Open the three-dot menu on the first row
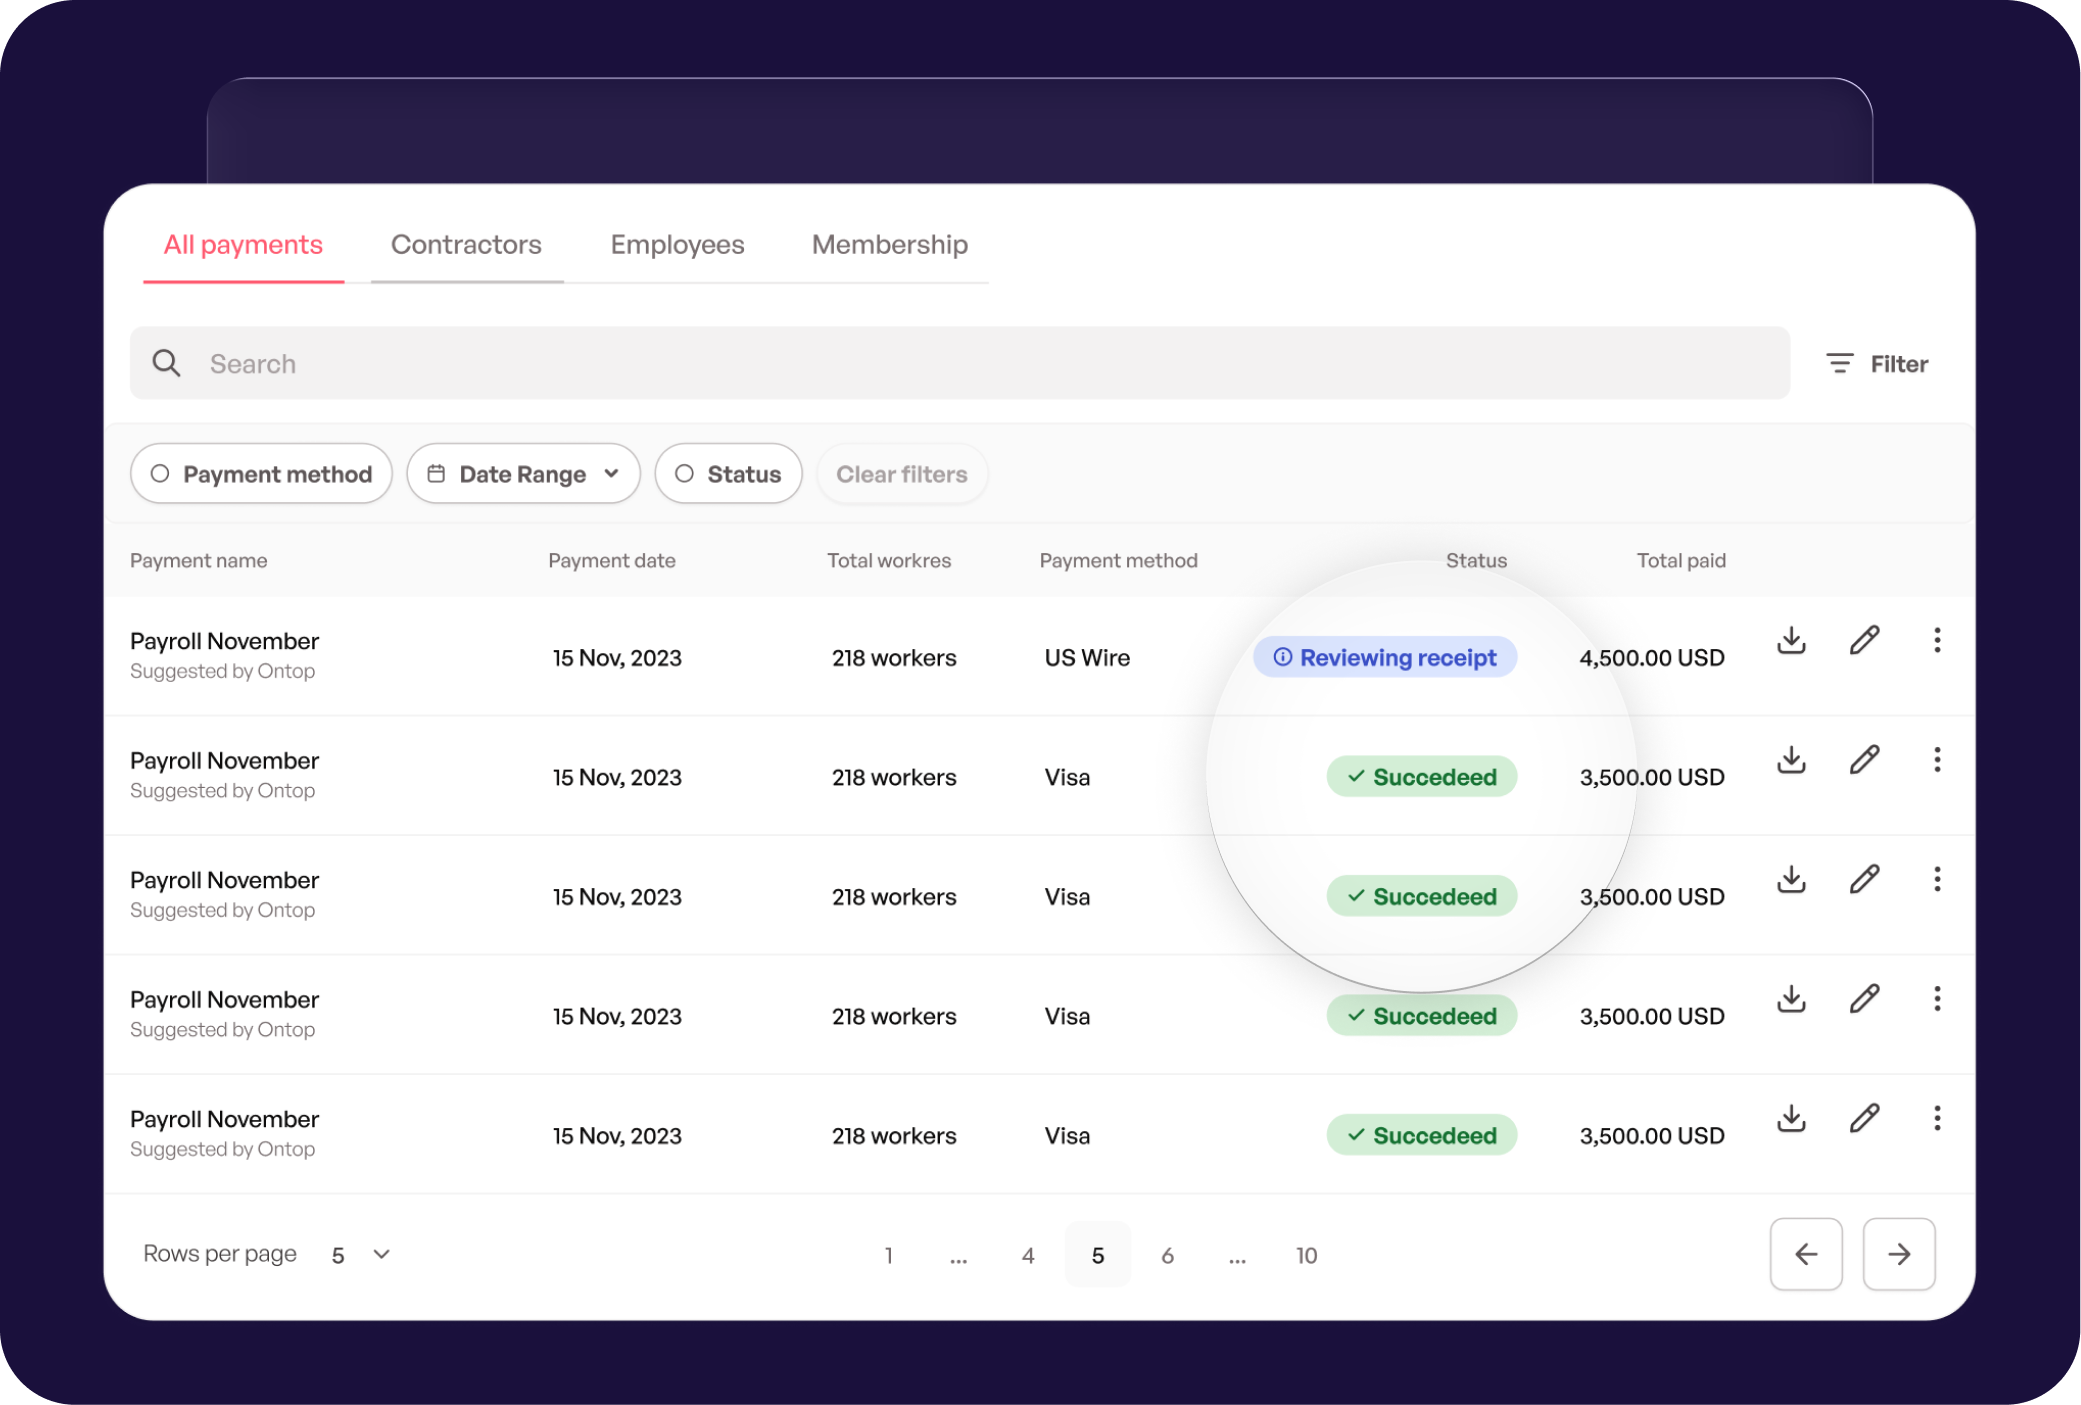Image resolution: width=2081 pixels, height=1405 pixels. coord(1937,640)
